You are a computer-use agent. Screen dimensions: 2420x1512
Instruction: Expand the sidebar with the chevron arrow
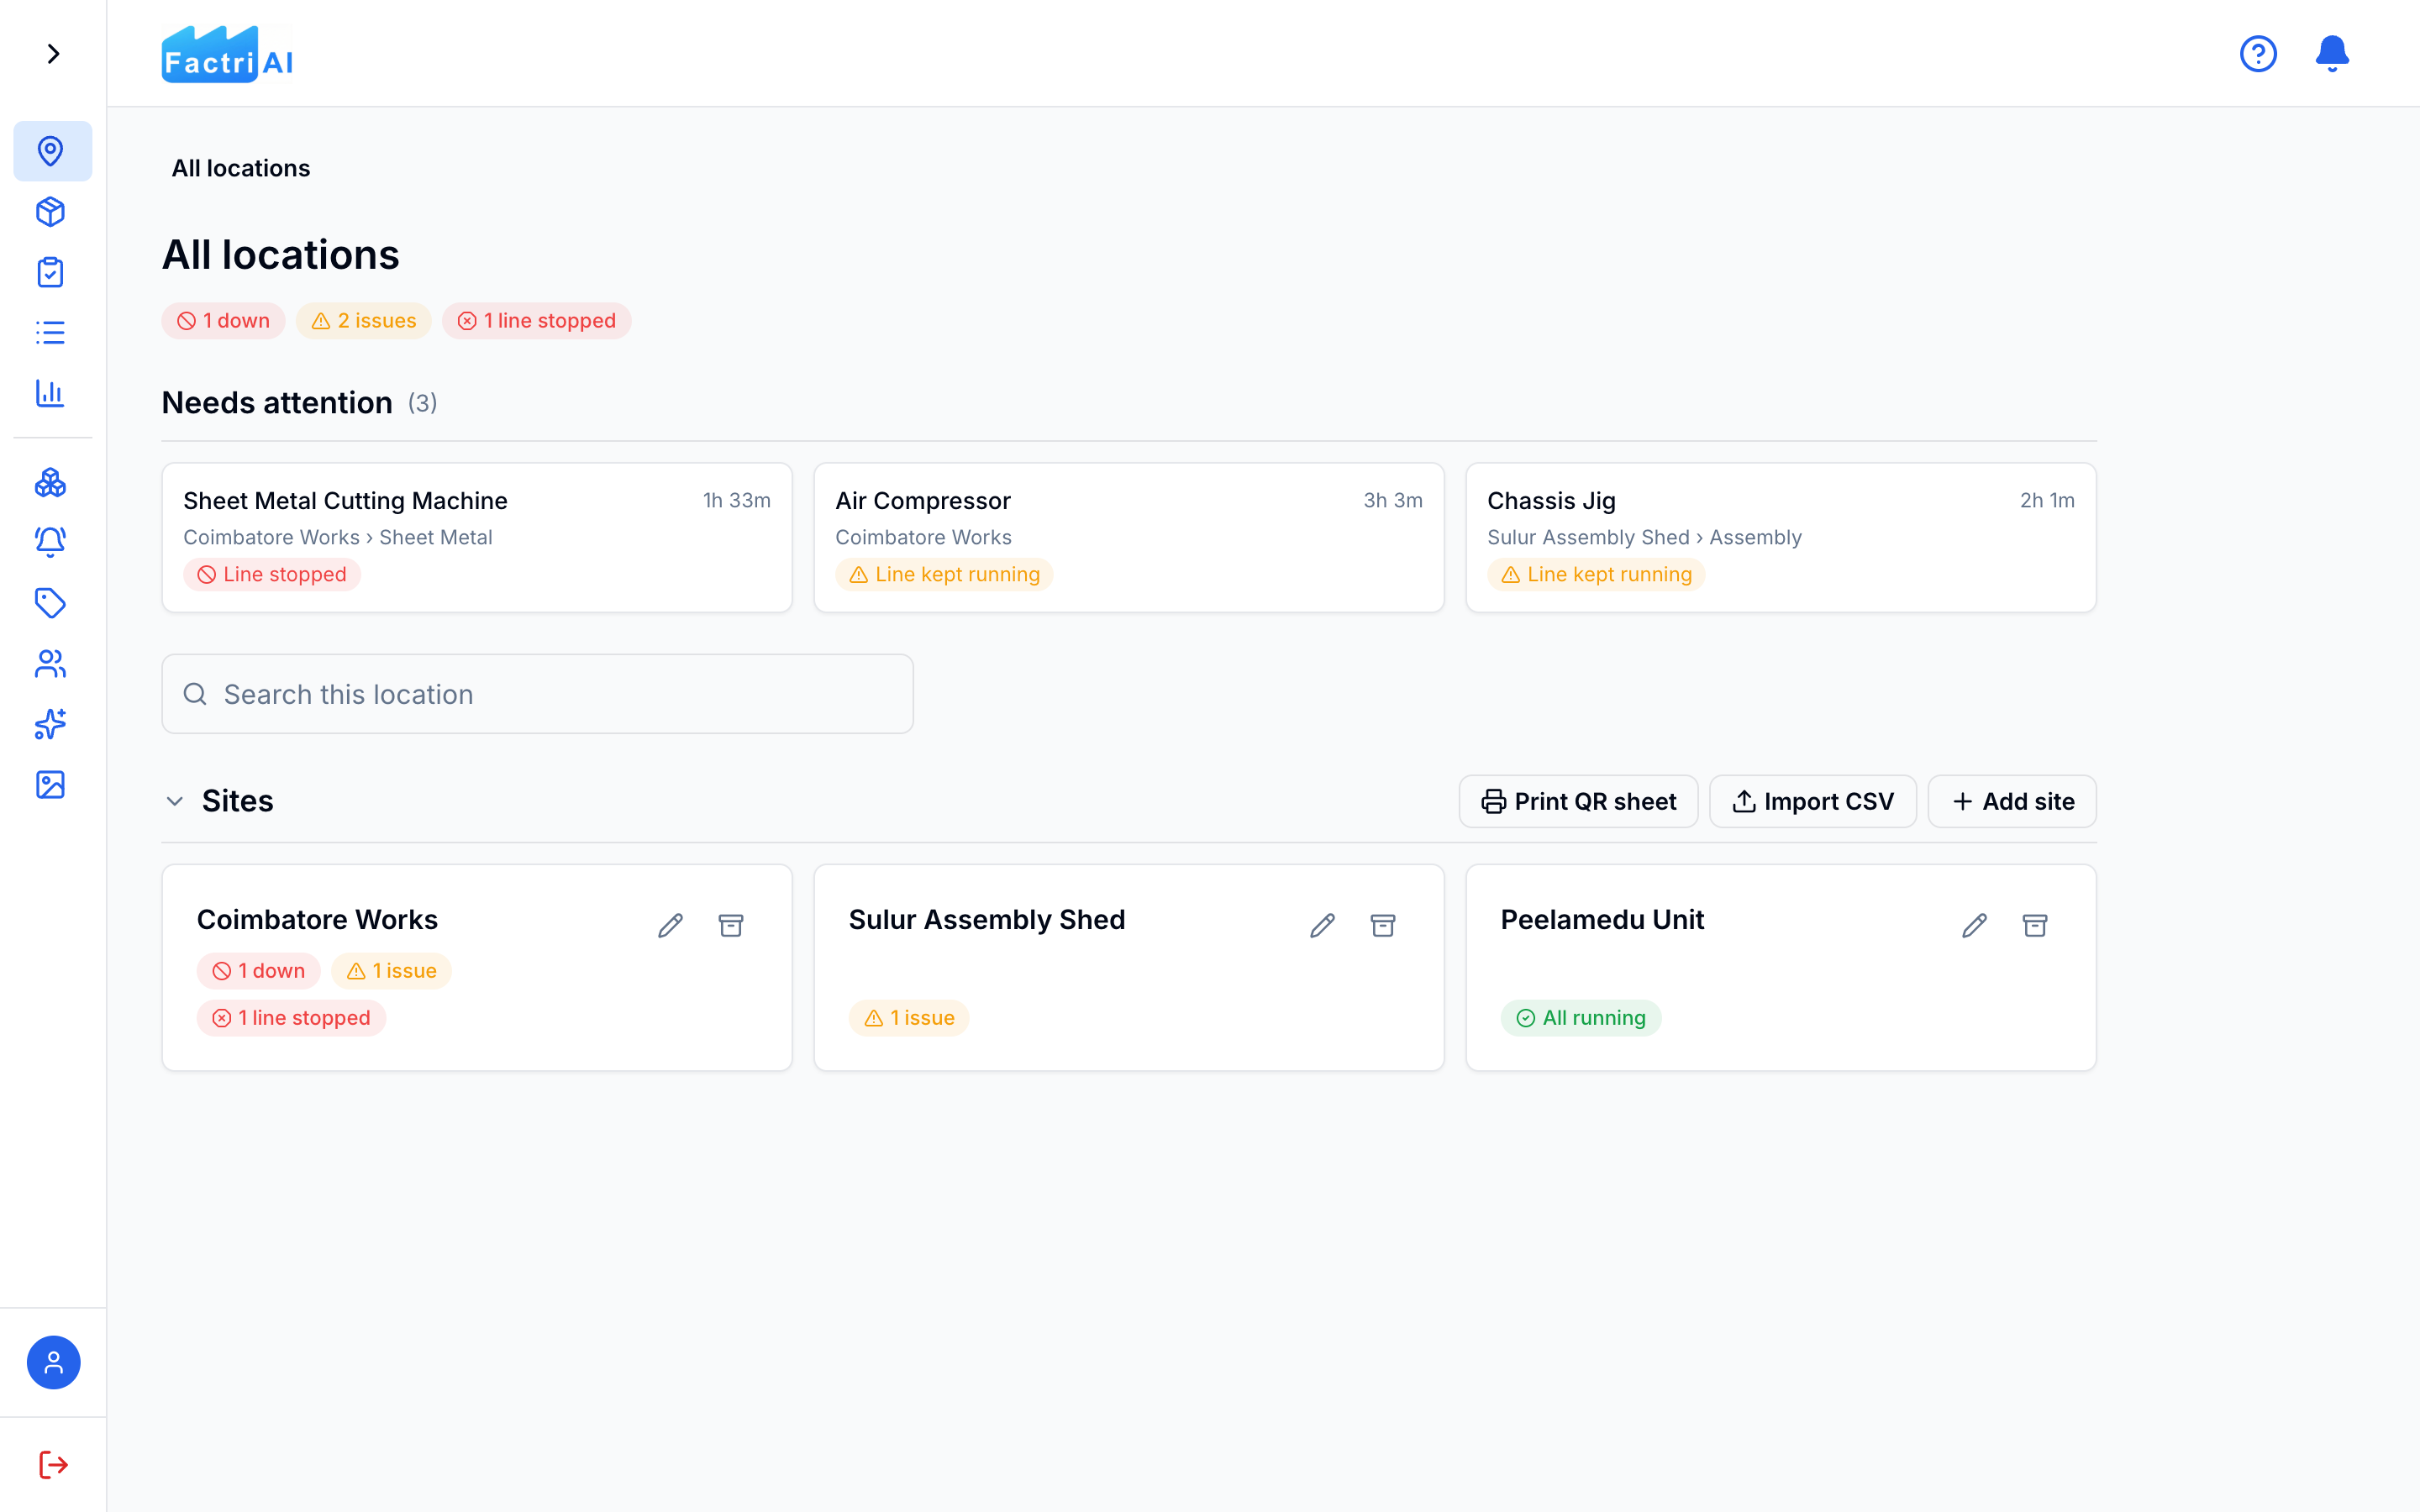point(53,53)
